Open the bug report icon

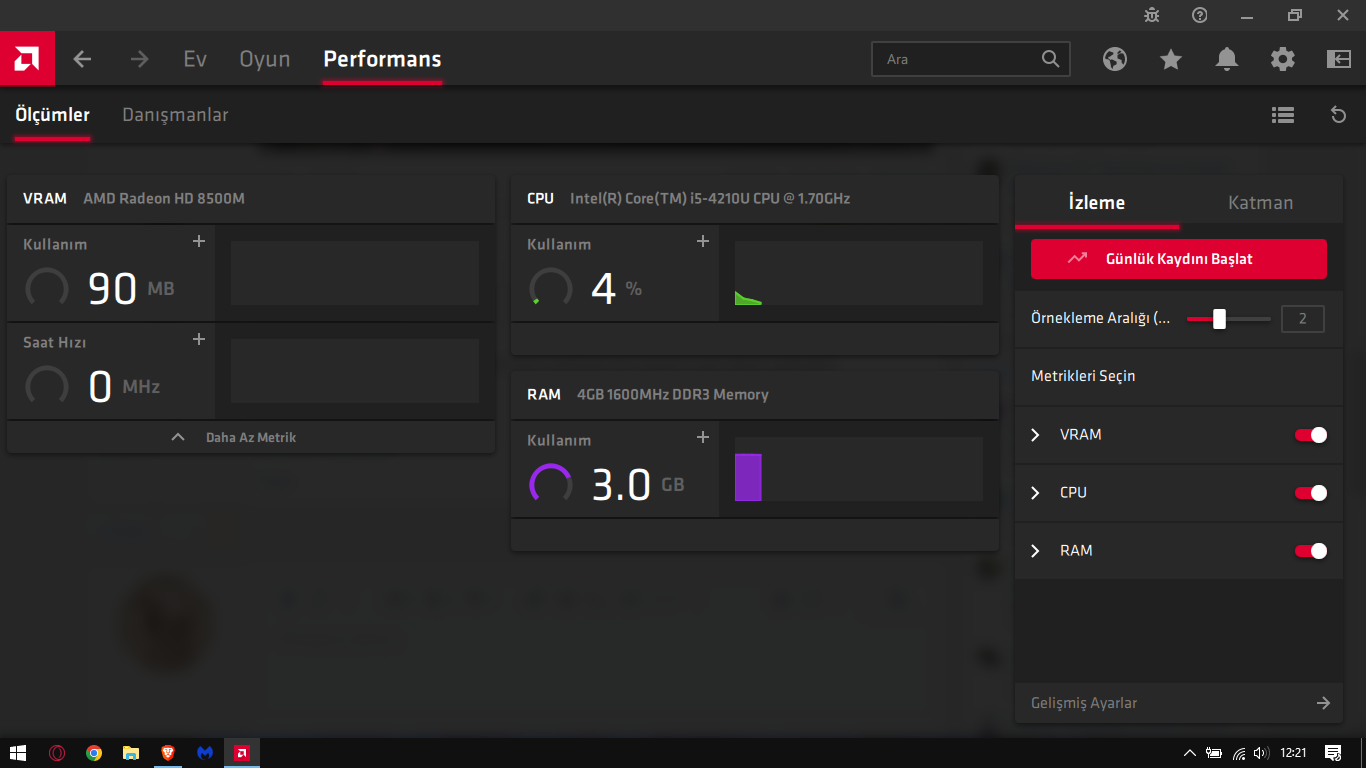coord(1152,15)
